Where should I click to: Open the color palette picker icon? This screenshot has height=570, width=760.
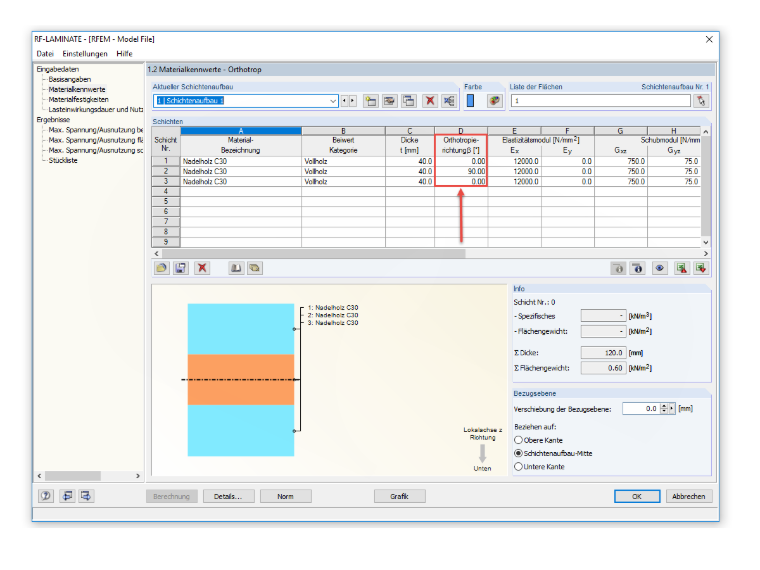click(x=494, y=101)
